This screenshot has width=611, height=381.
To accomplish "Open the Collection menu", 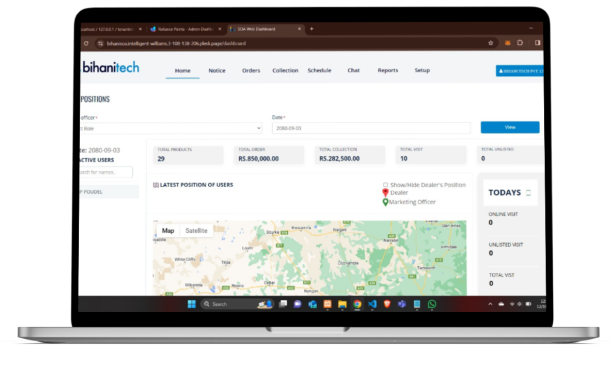I will pyautogui.click(x=285, y=71).
